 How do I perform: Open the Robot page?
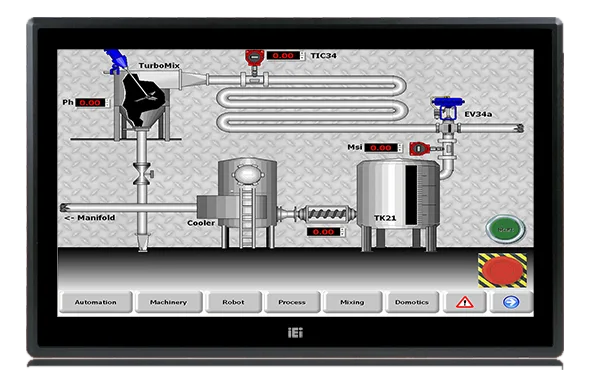(x=233, y=302)
